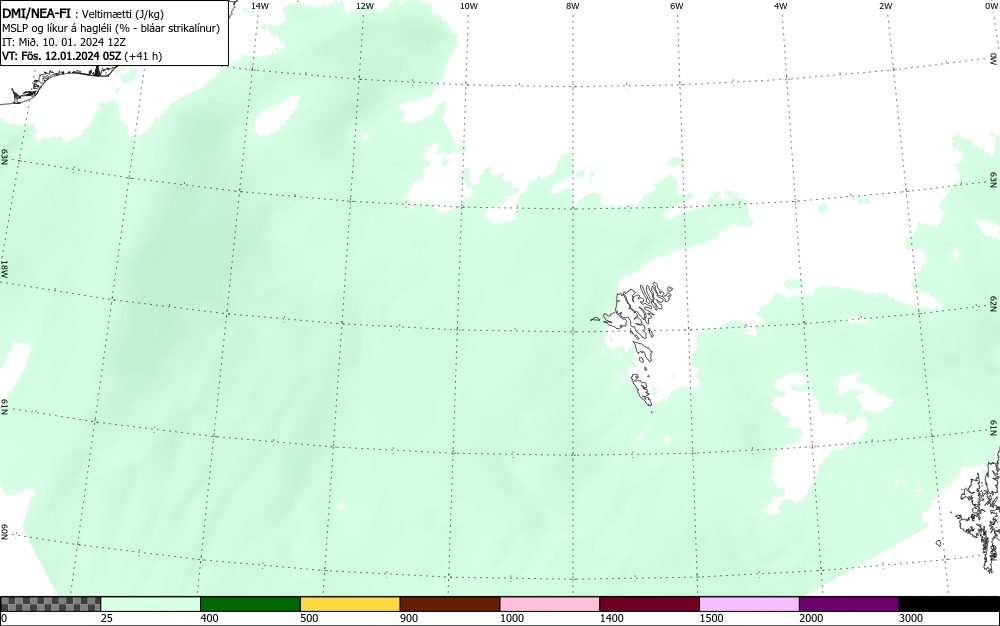Click the dark green 400–500 legend swatch
This screenshot has height=626, width=1000.
tap(250, 604)
